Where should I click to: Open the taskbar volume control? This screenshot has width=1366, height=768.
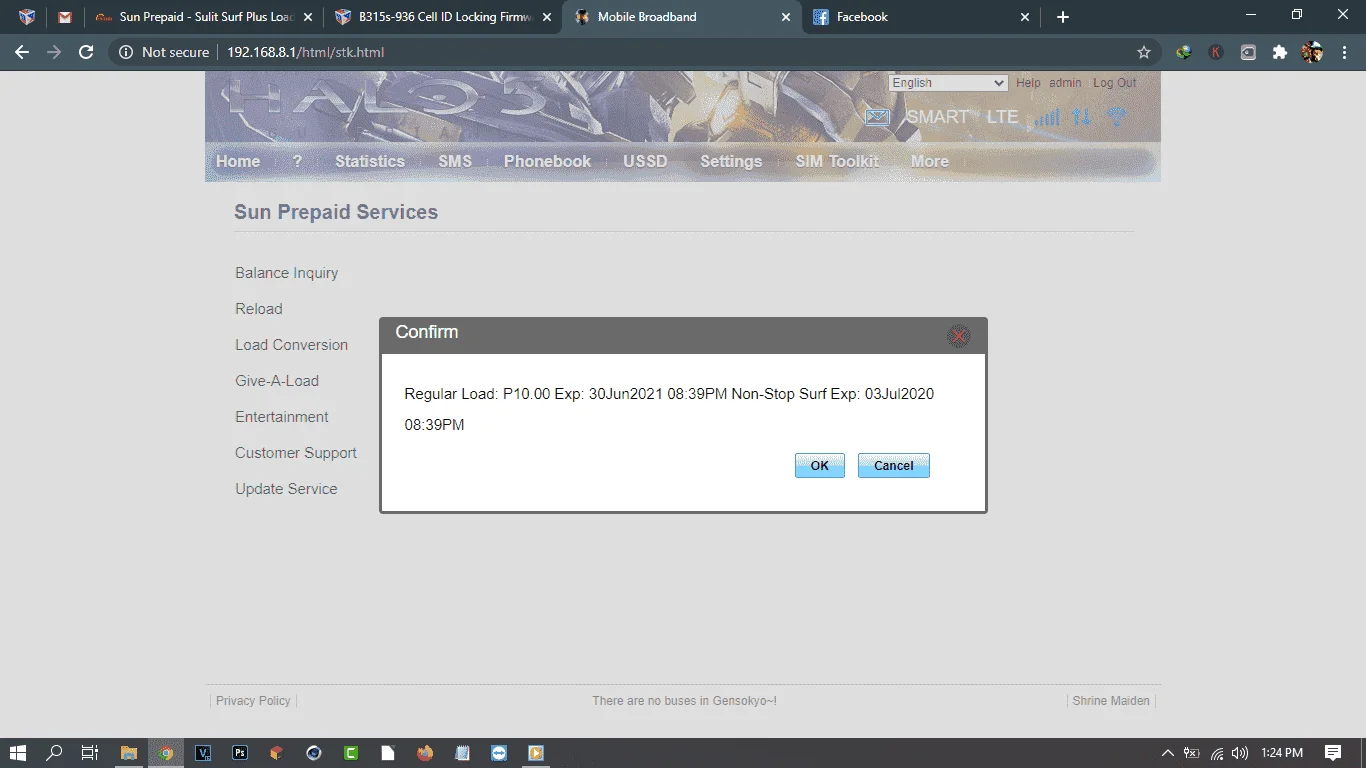tap(1241, 753)
